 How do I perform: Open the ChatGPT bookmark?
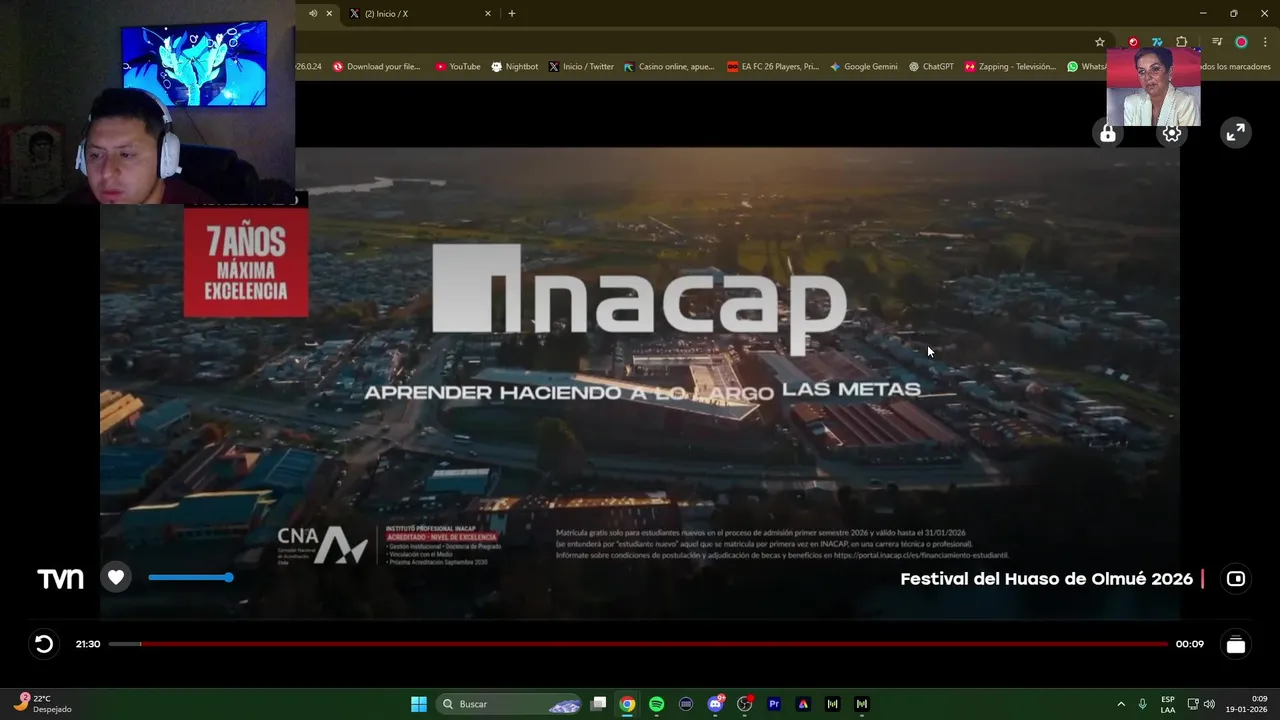click(x=931, y=67)
